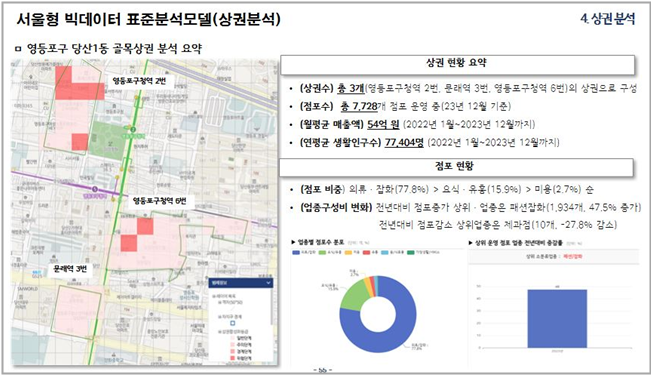
Task: Click the blue square boundary symbol in legend
Action: [232, 323]
